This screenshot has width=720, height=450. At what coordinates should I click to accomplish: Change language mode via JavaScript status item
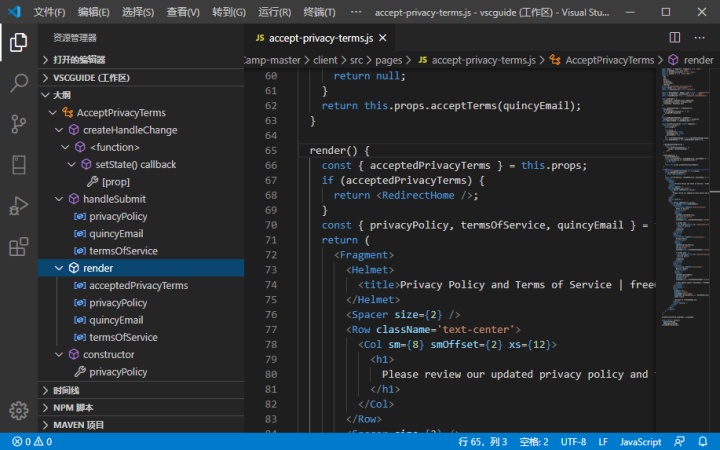point(641,442)
